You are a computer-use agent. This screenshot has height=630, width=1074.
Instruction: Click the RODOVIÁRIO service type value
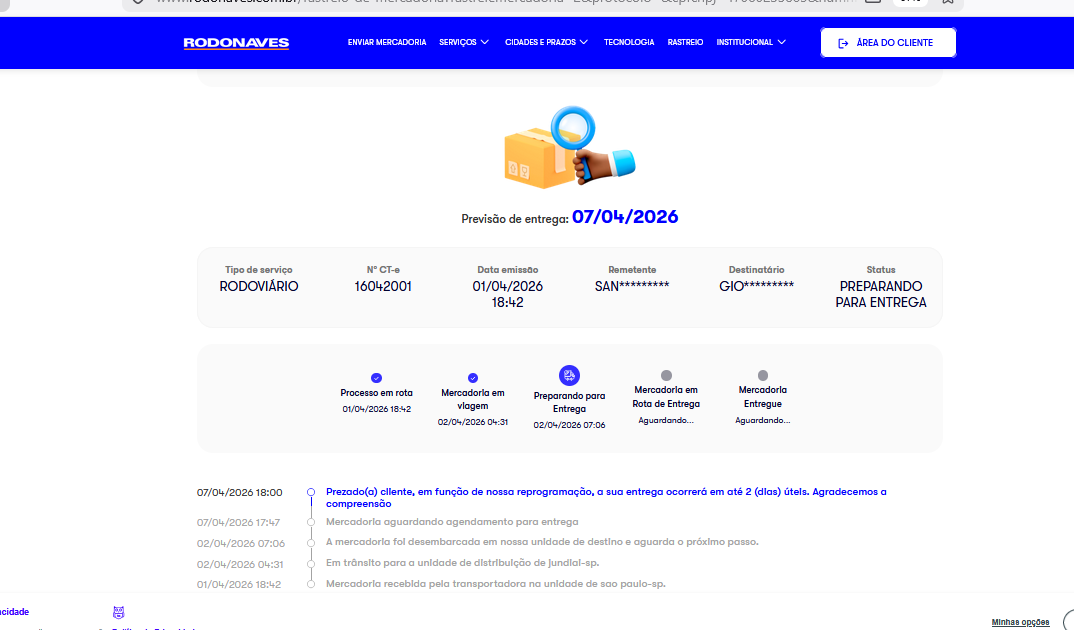[259, 286]
